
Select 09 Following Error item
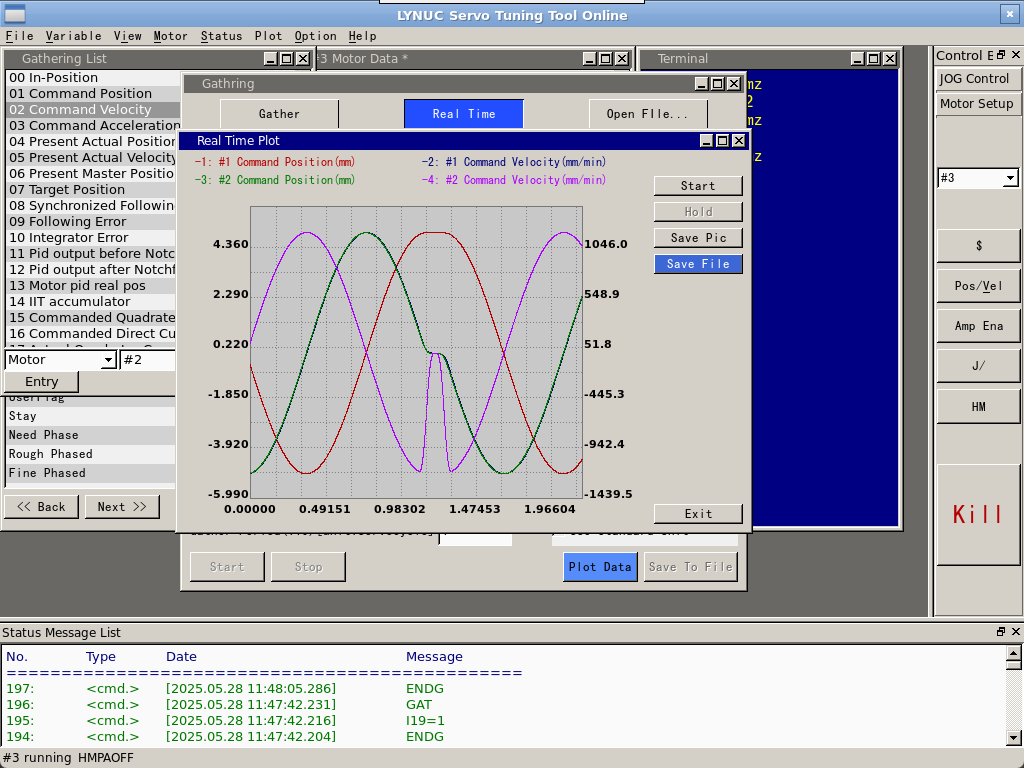tap(91, 221)
